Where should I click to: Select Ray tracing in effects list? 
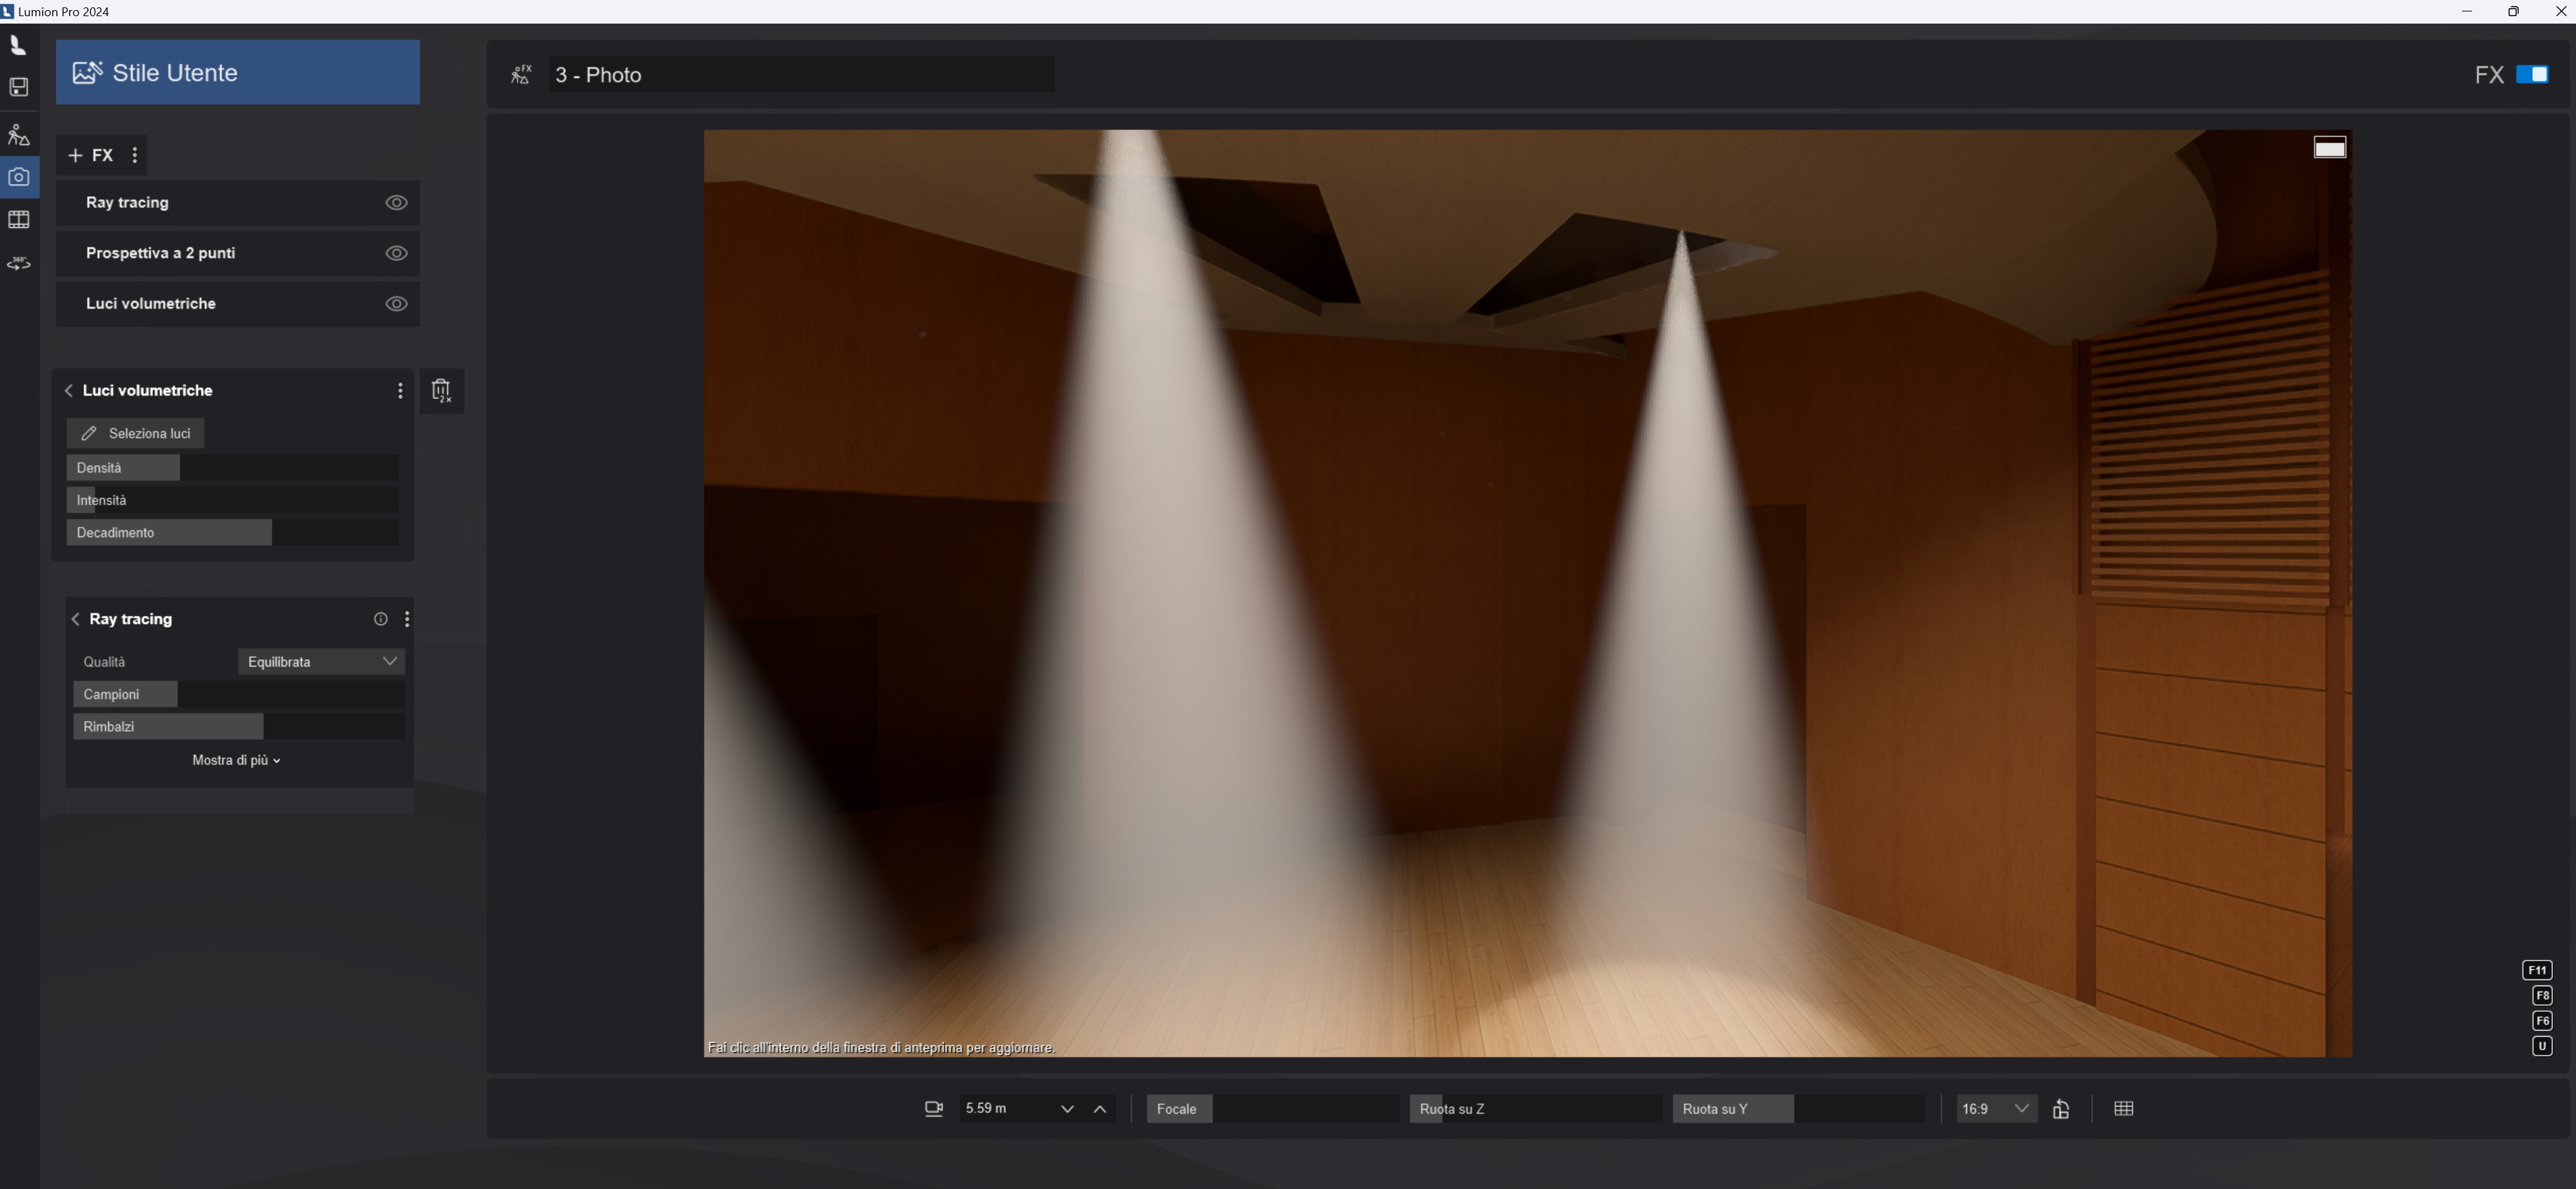238,203
